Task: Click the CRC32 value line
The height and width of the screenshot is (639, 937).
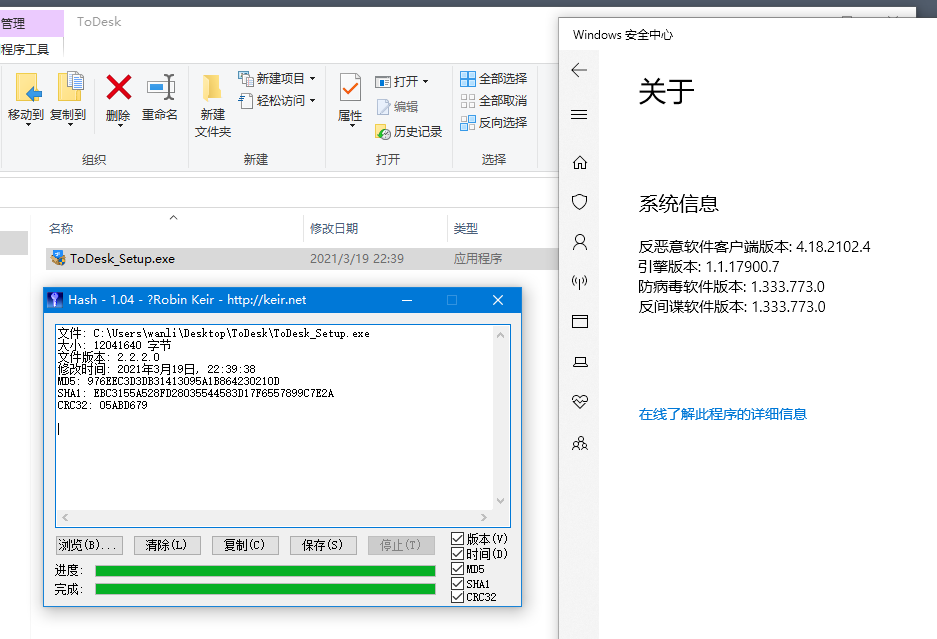Action: click(x=102, y=405)
